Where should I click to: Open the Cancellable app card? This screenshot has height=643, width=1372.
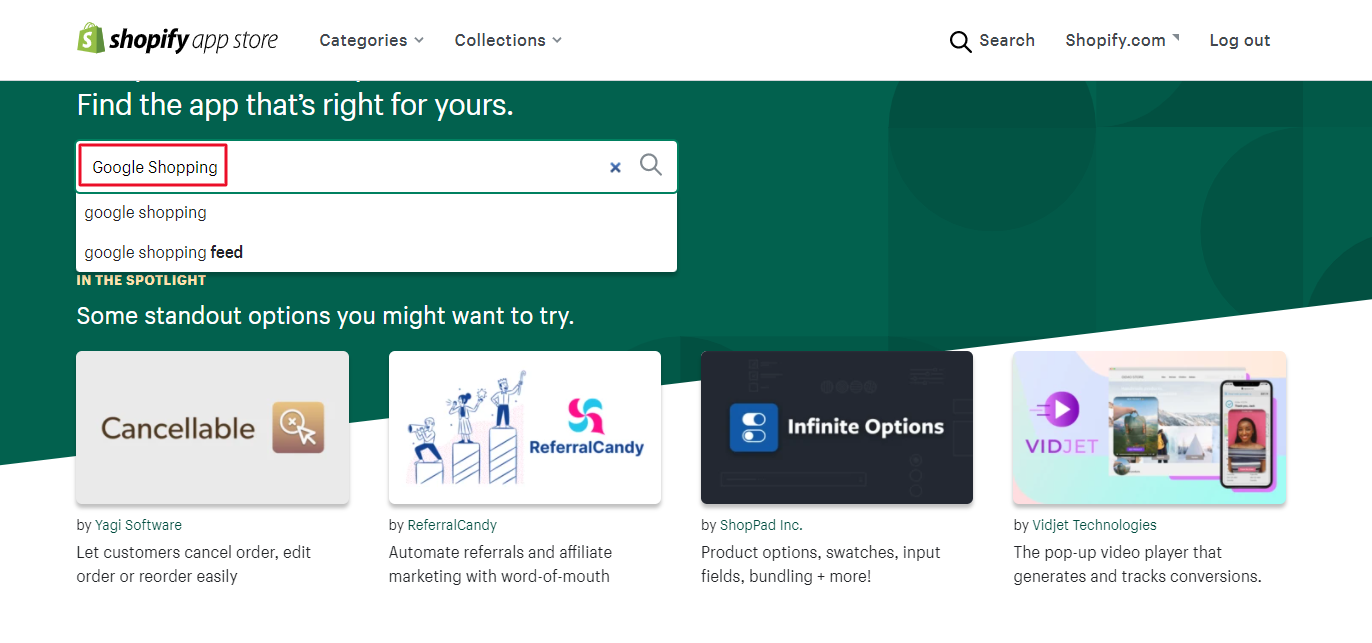(212, 428)
